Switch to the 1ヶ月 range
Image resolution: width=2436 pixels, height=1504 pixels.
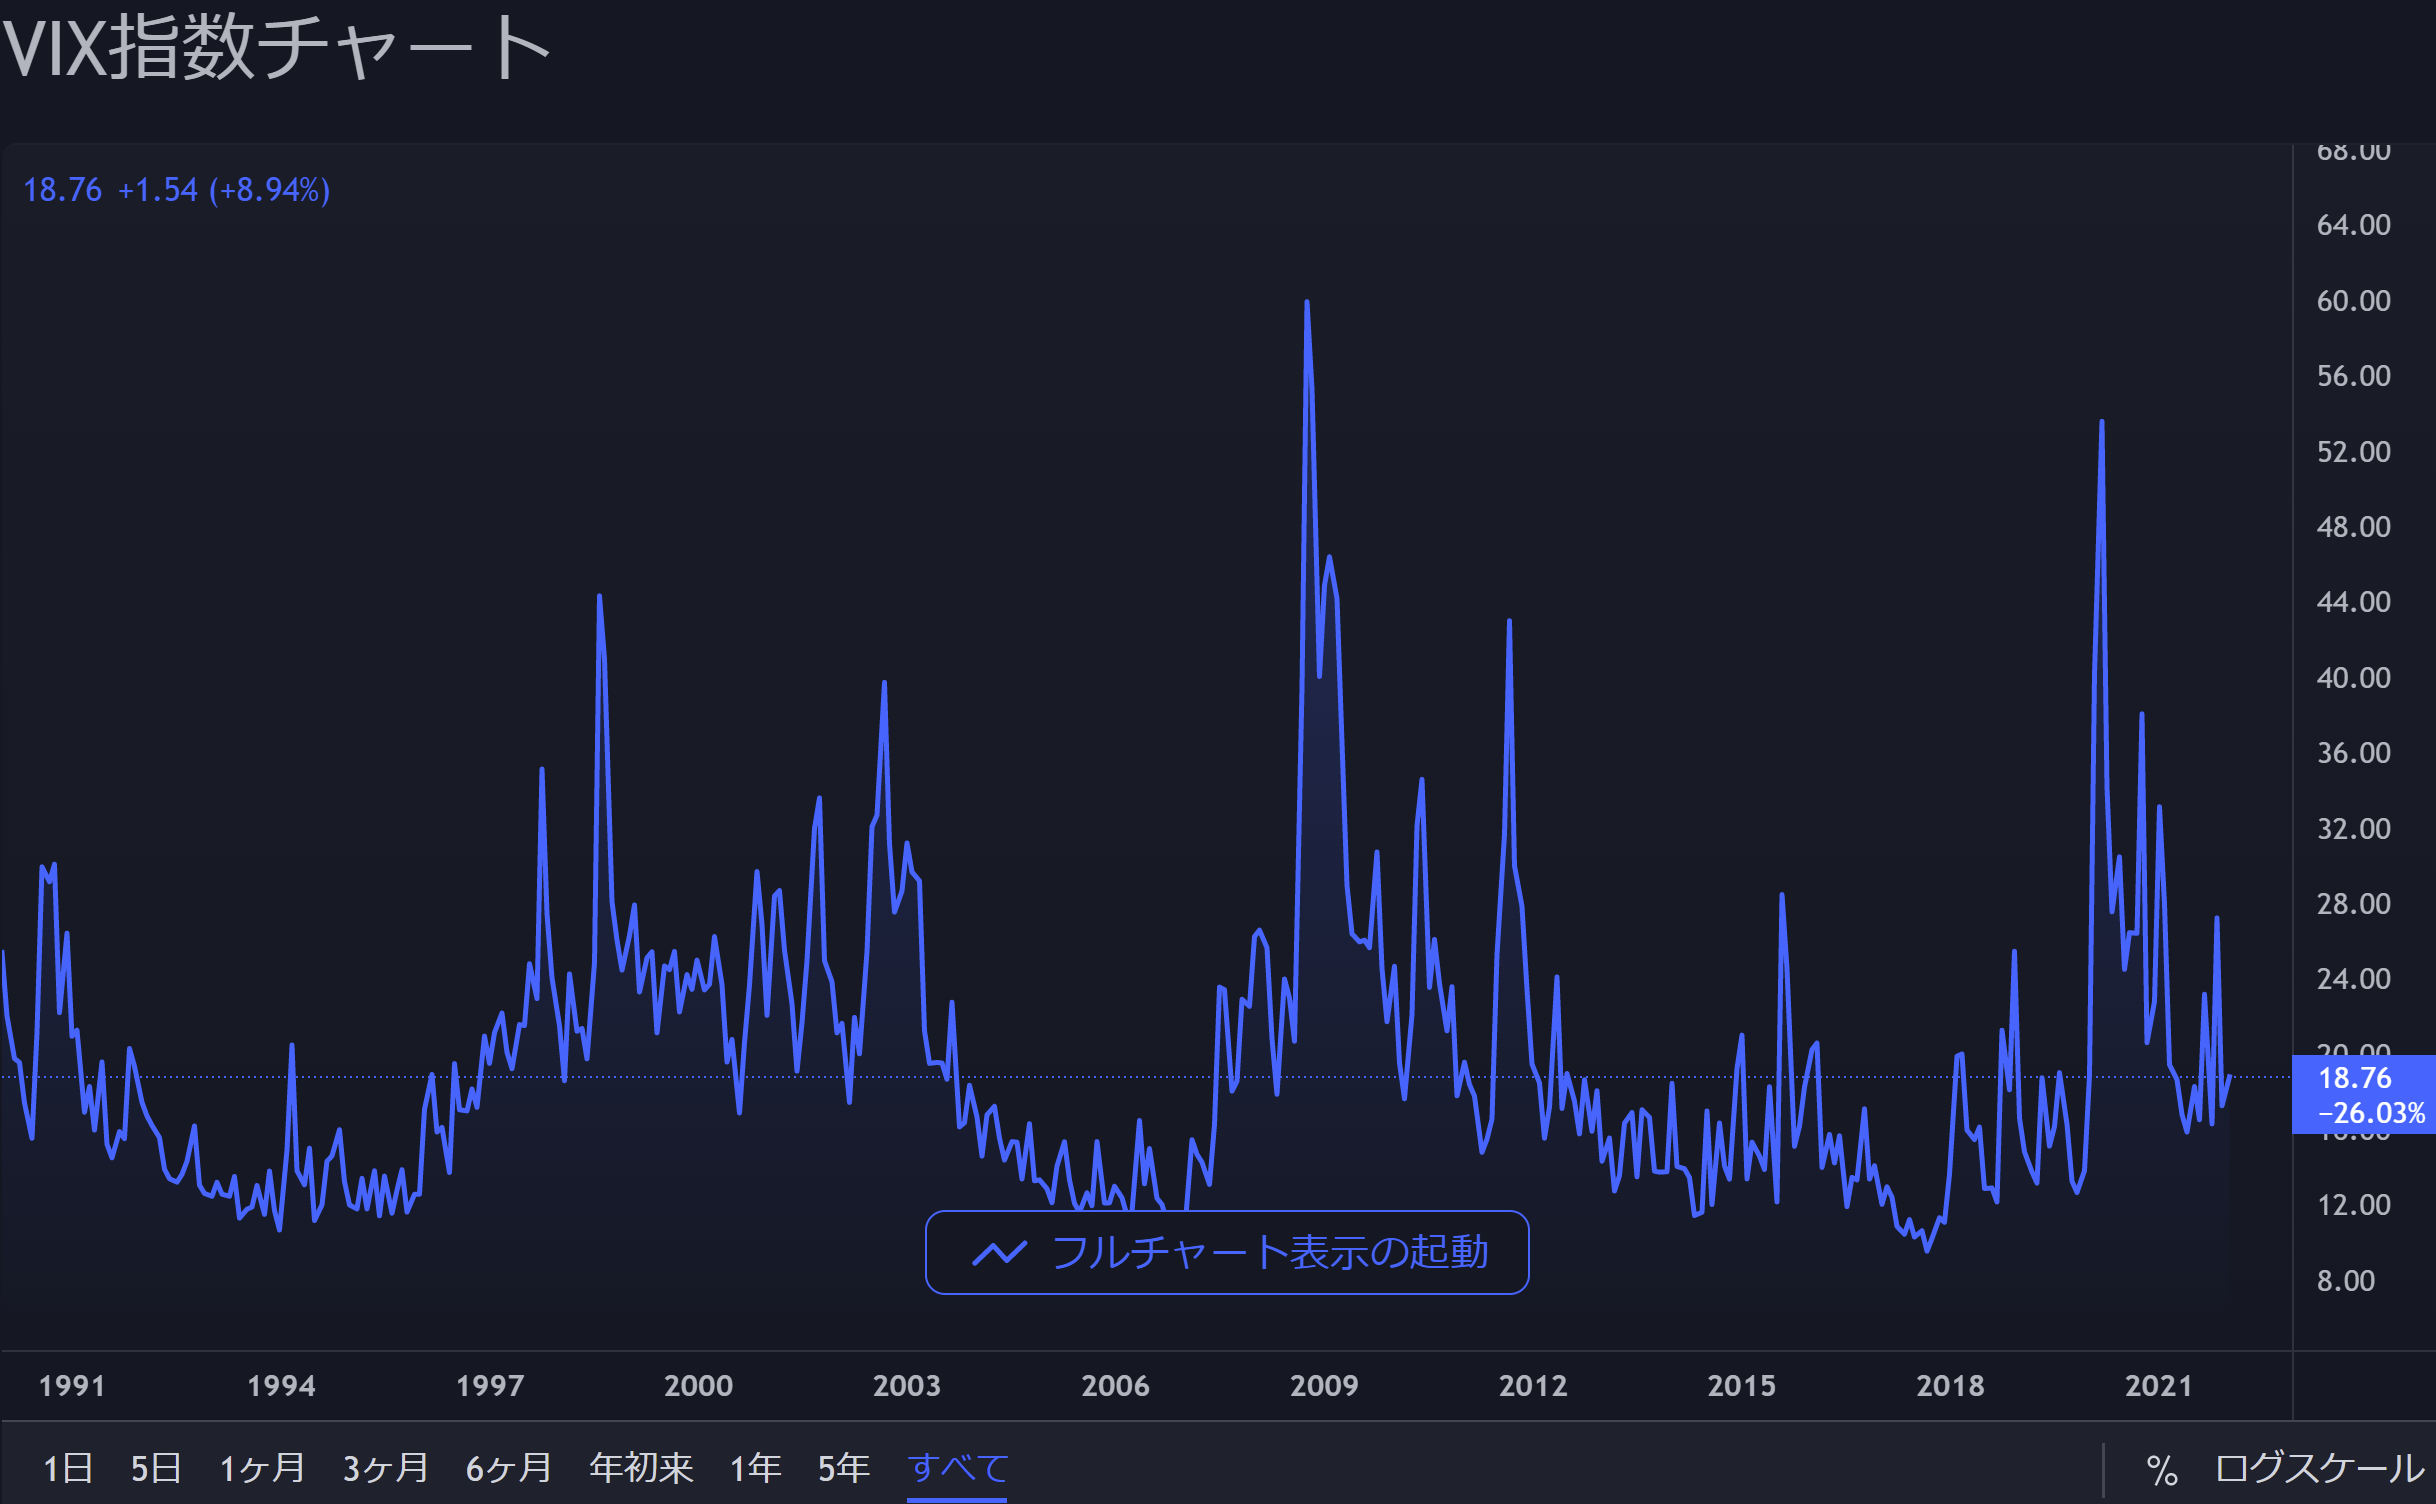[262, 1468]
